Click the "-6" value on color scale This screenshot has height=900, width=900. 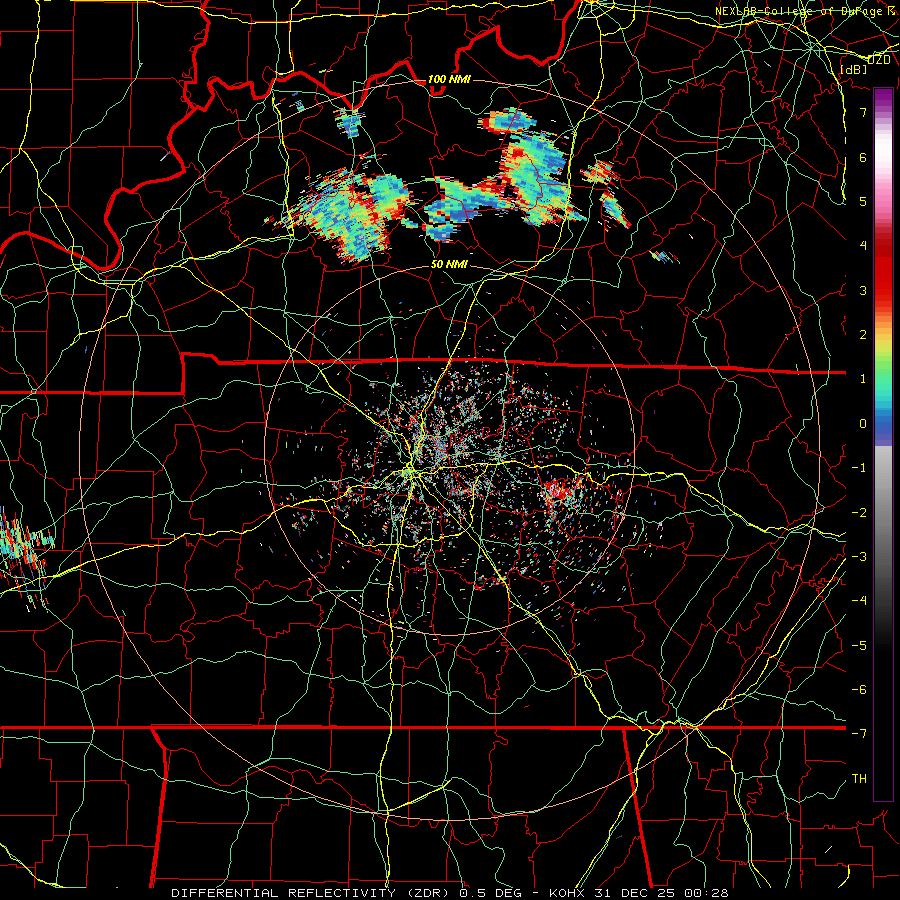click(x=859, y=690)
